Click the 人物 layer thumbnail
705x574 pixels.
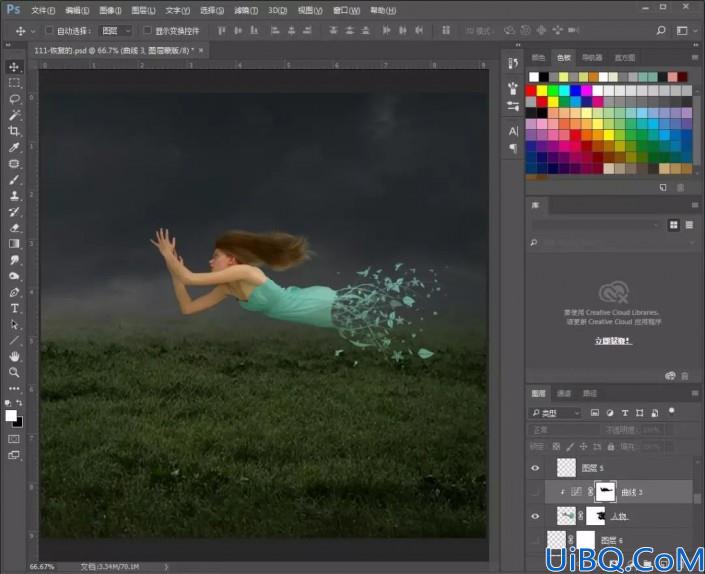(566, 516)
